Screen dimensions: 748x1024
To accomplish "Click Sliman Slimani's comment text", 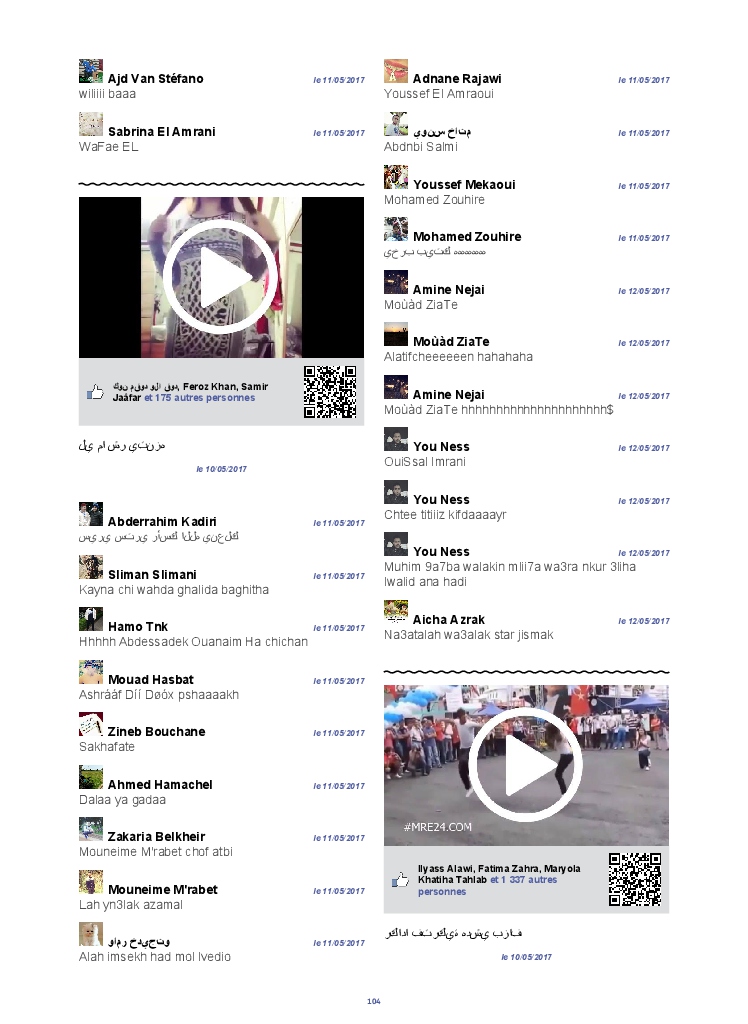I will pyautogui.click(x=174, y=590).
